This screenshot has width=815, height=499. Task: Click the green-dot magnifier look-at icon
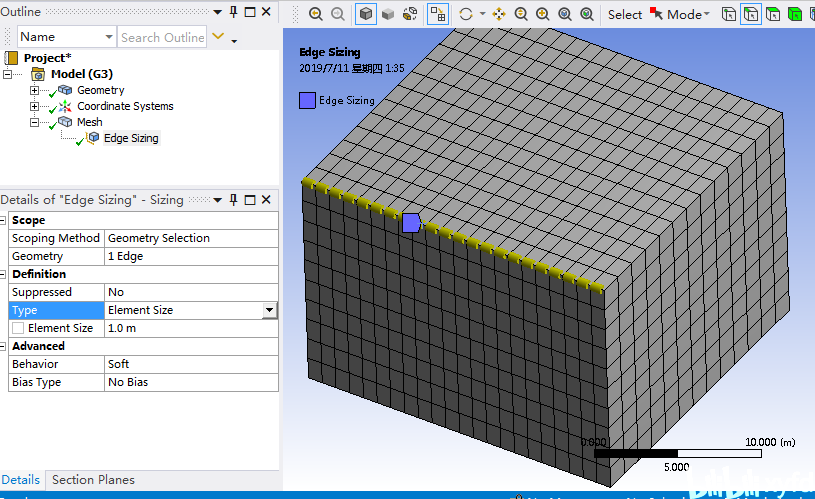pyautogui.click(x=587, y=14)
